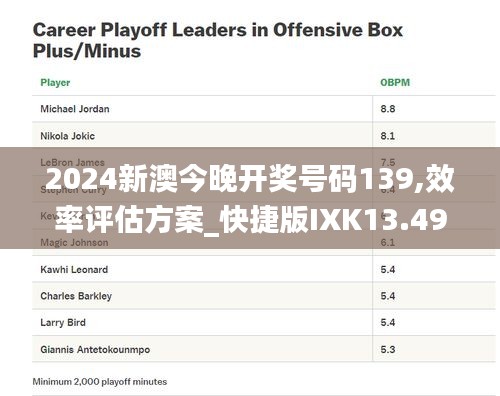Click Charles Barkley's 5.4 OBPM value

tap(388, 296)
